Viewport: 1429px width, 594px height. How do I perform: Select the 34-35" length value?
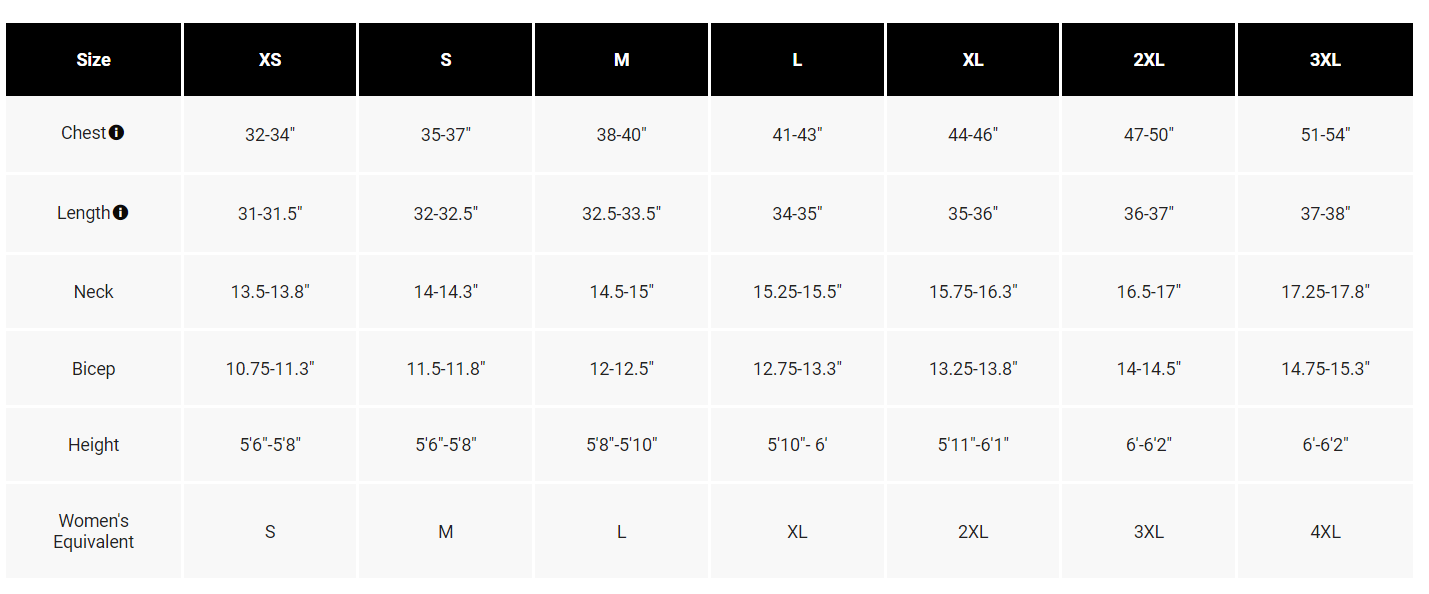coord(797,214)
